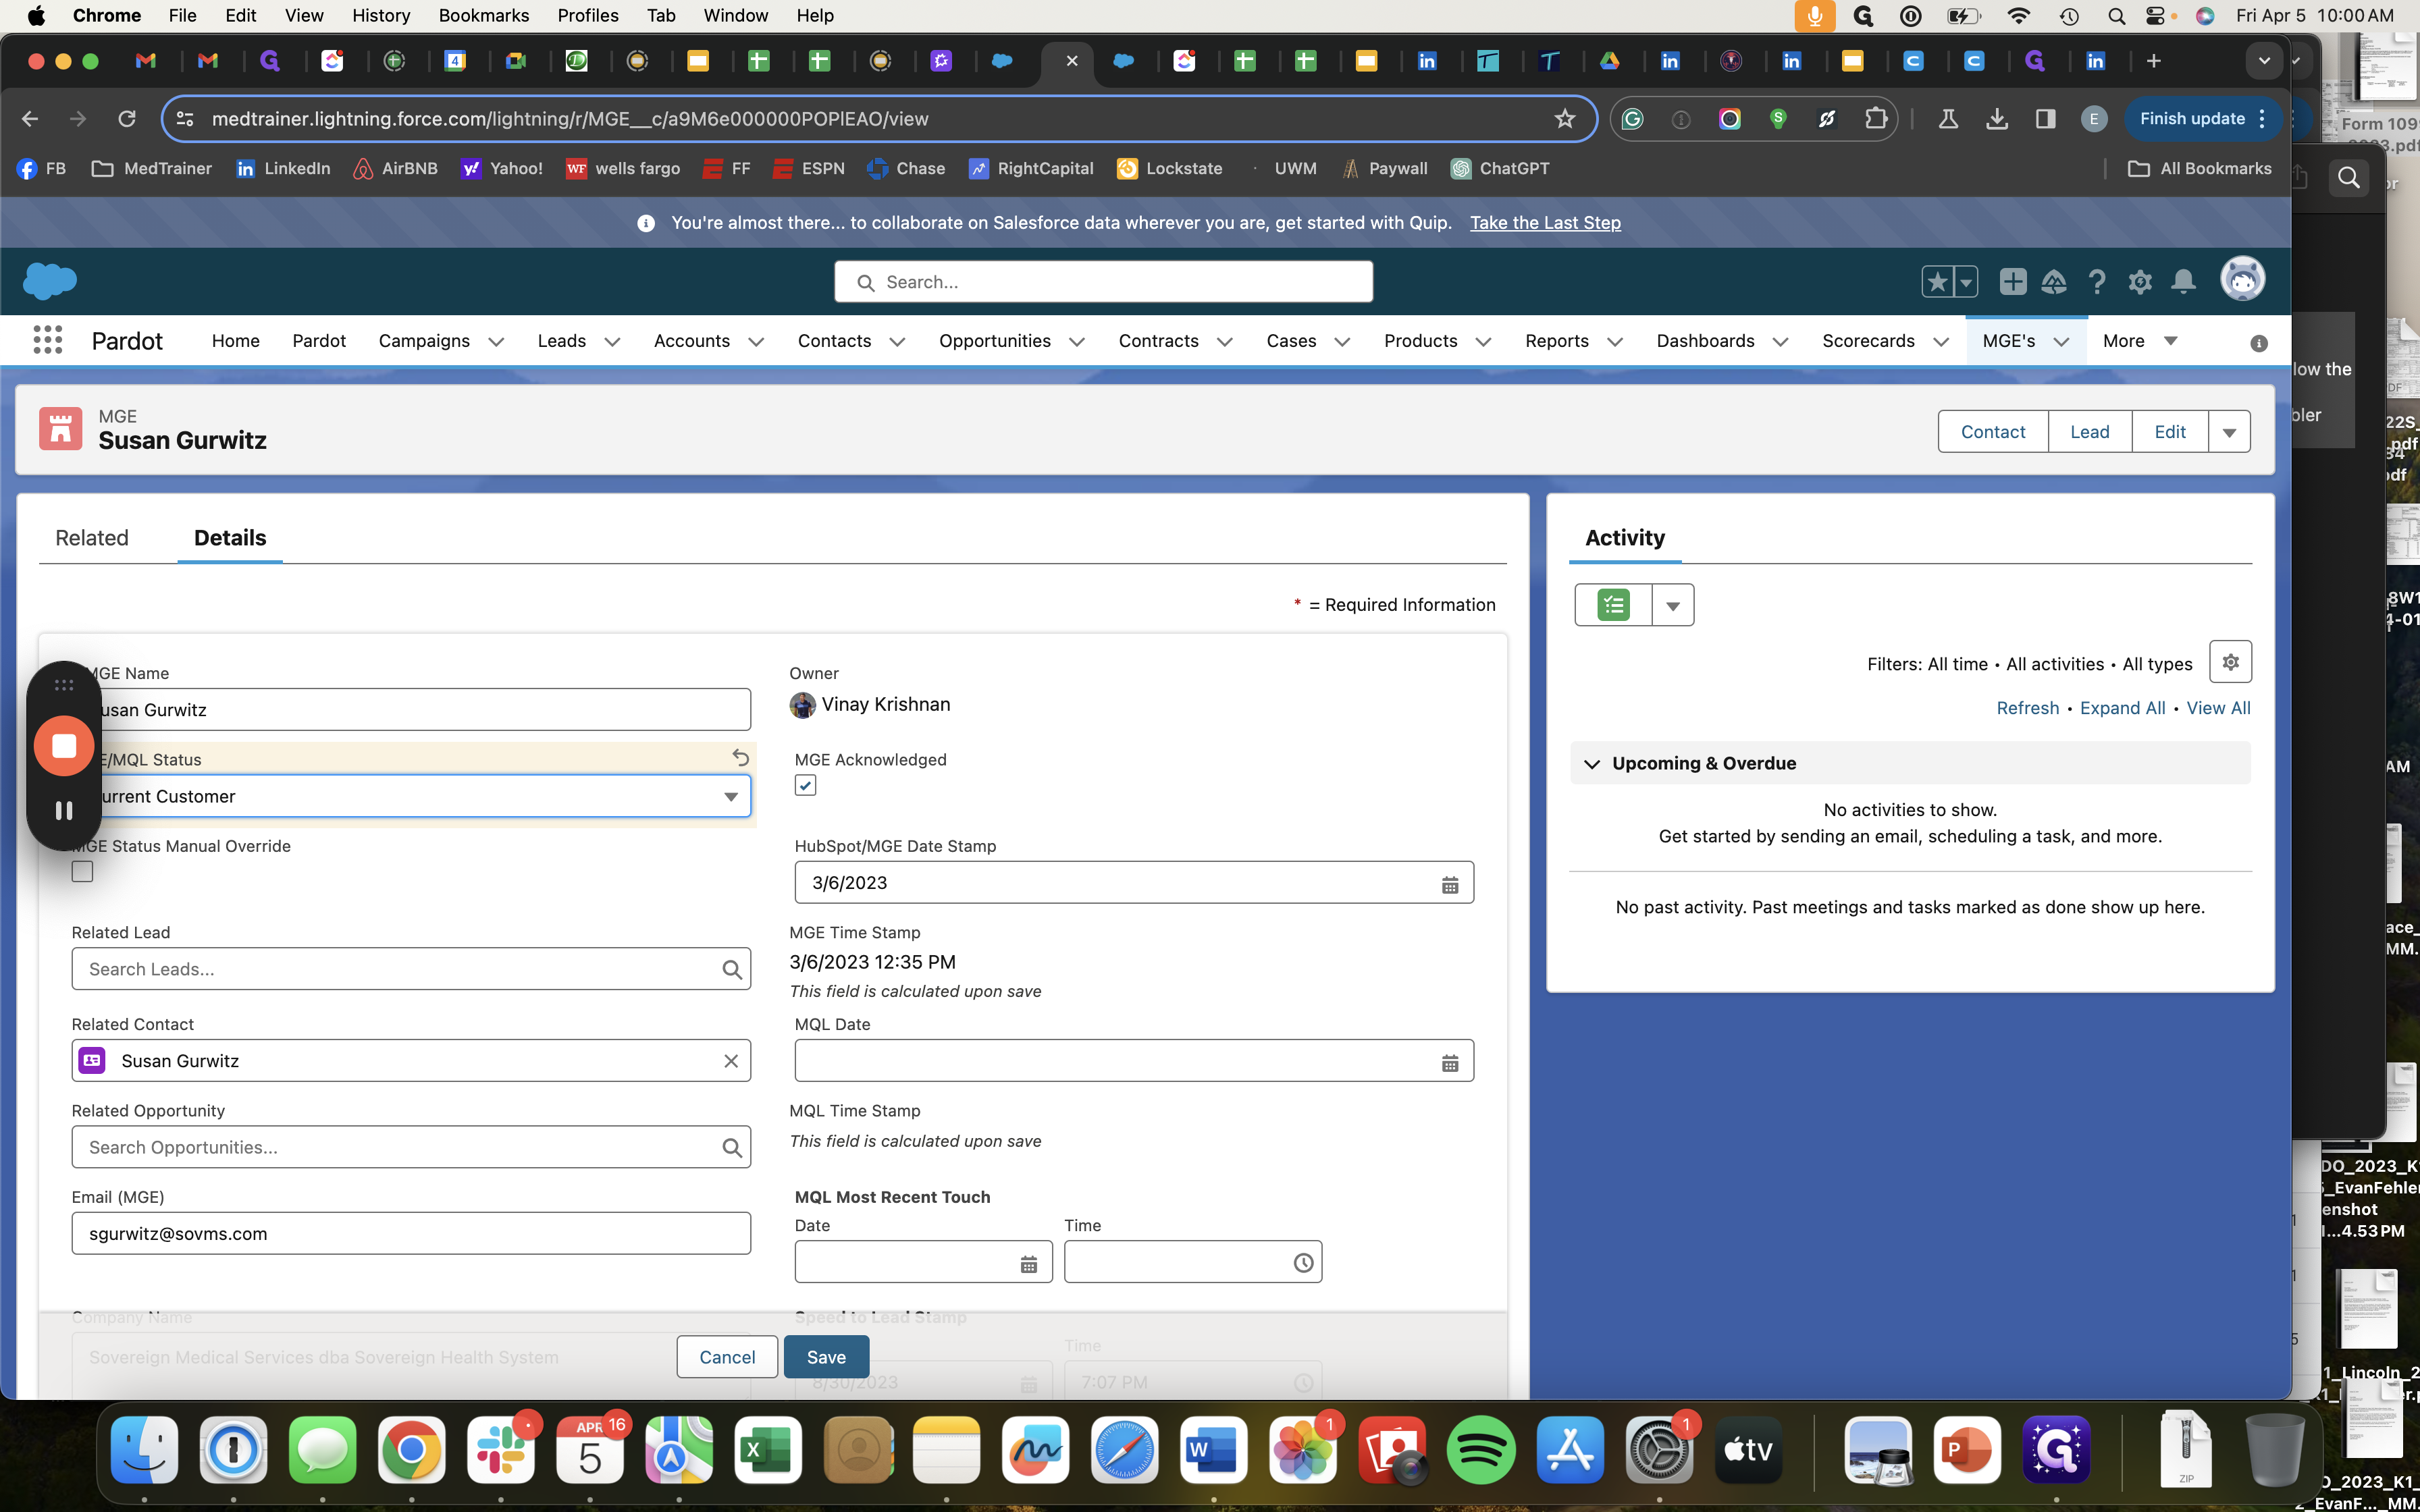2420x1512 pixels.
Task: Open the global actions plus icon
Action: [2012, 282]
